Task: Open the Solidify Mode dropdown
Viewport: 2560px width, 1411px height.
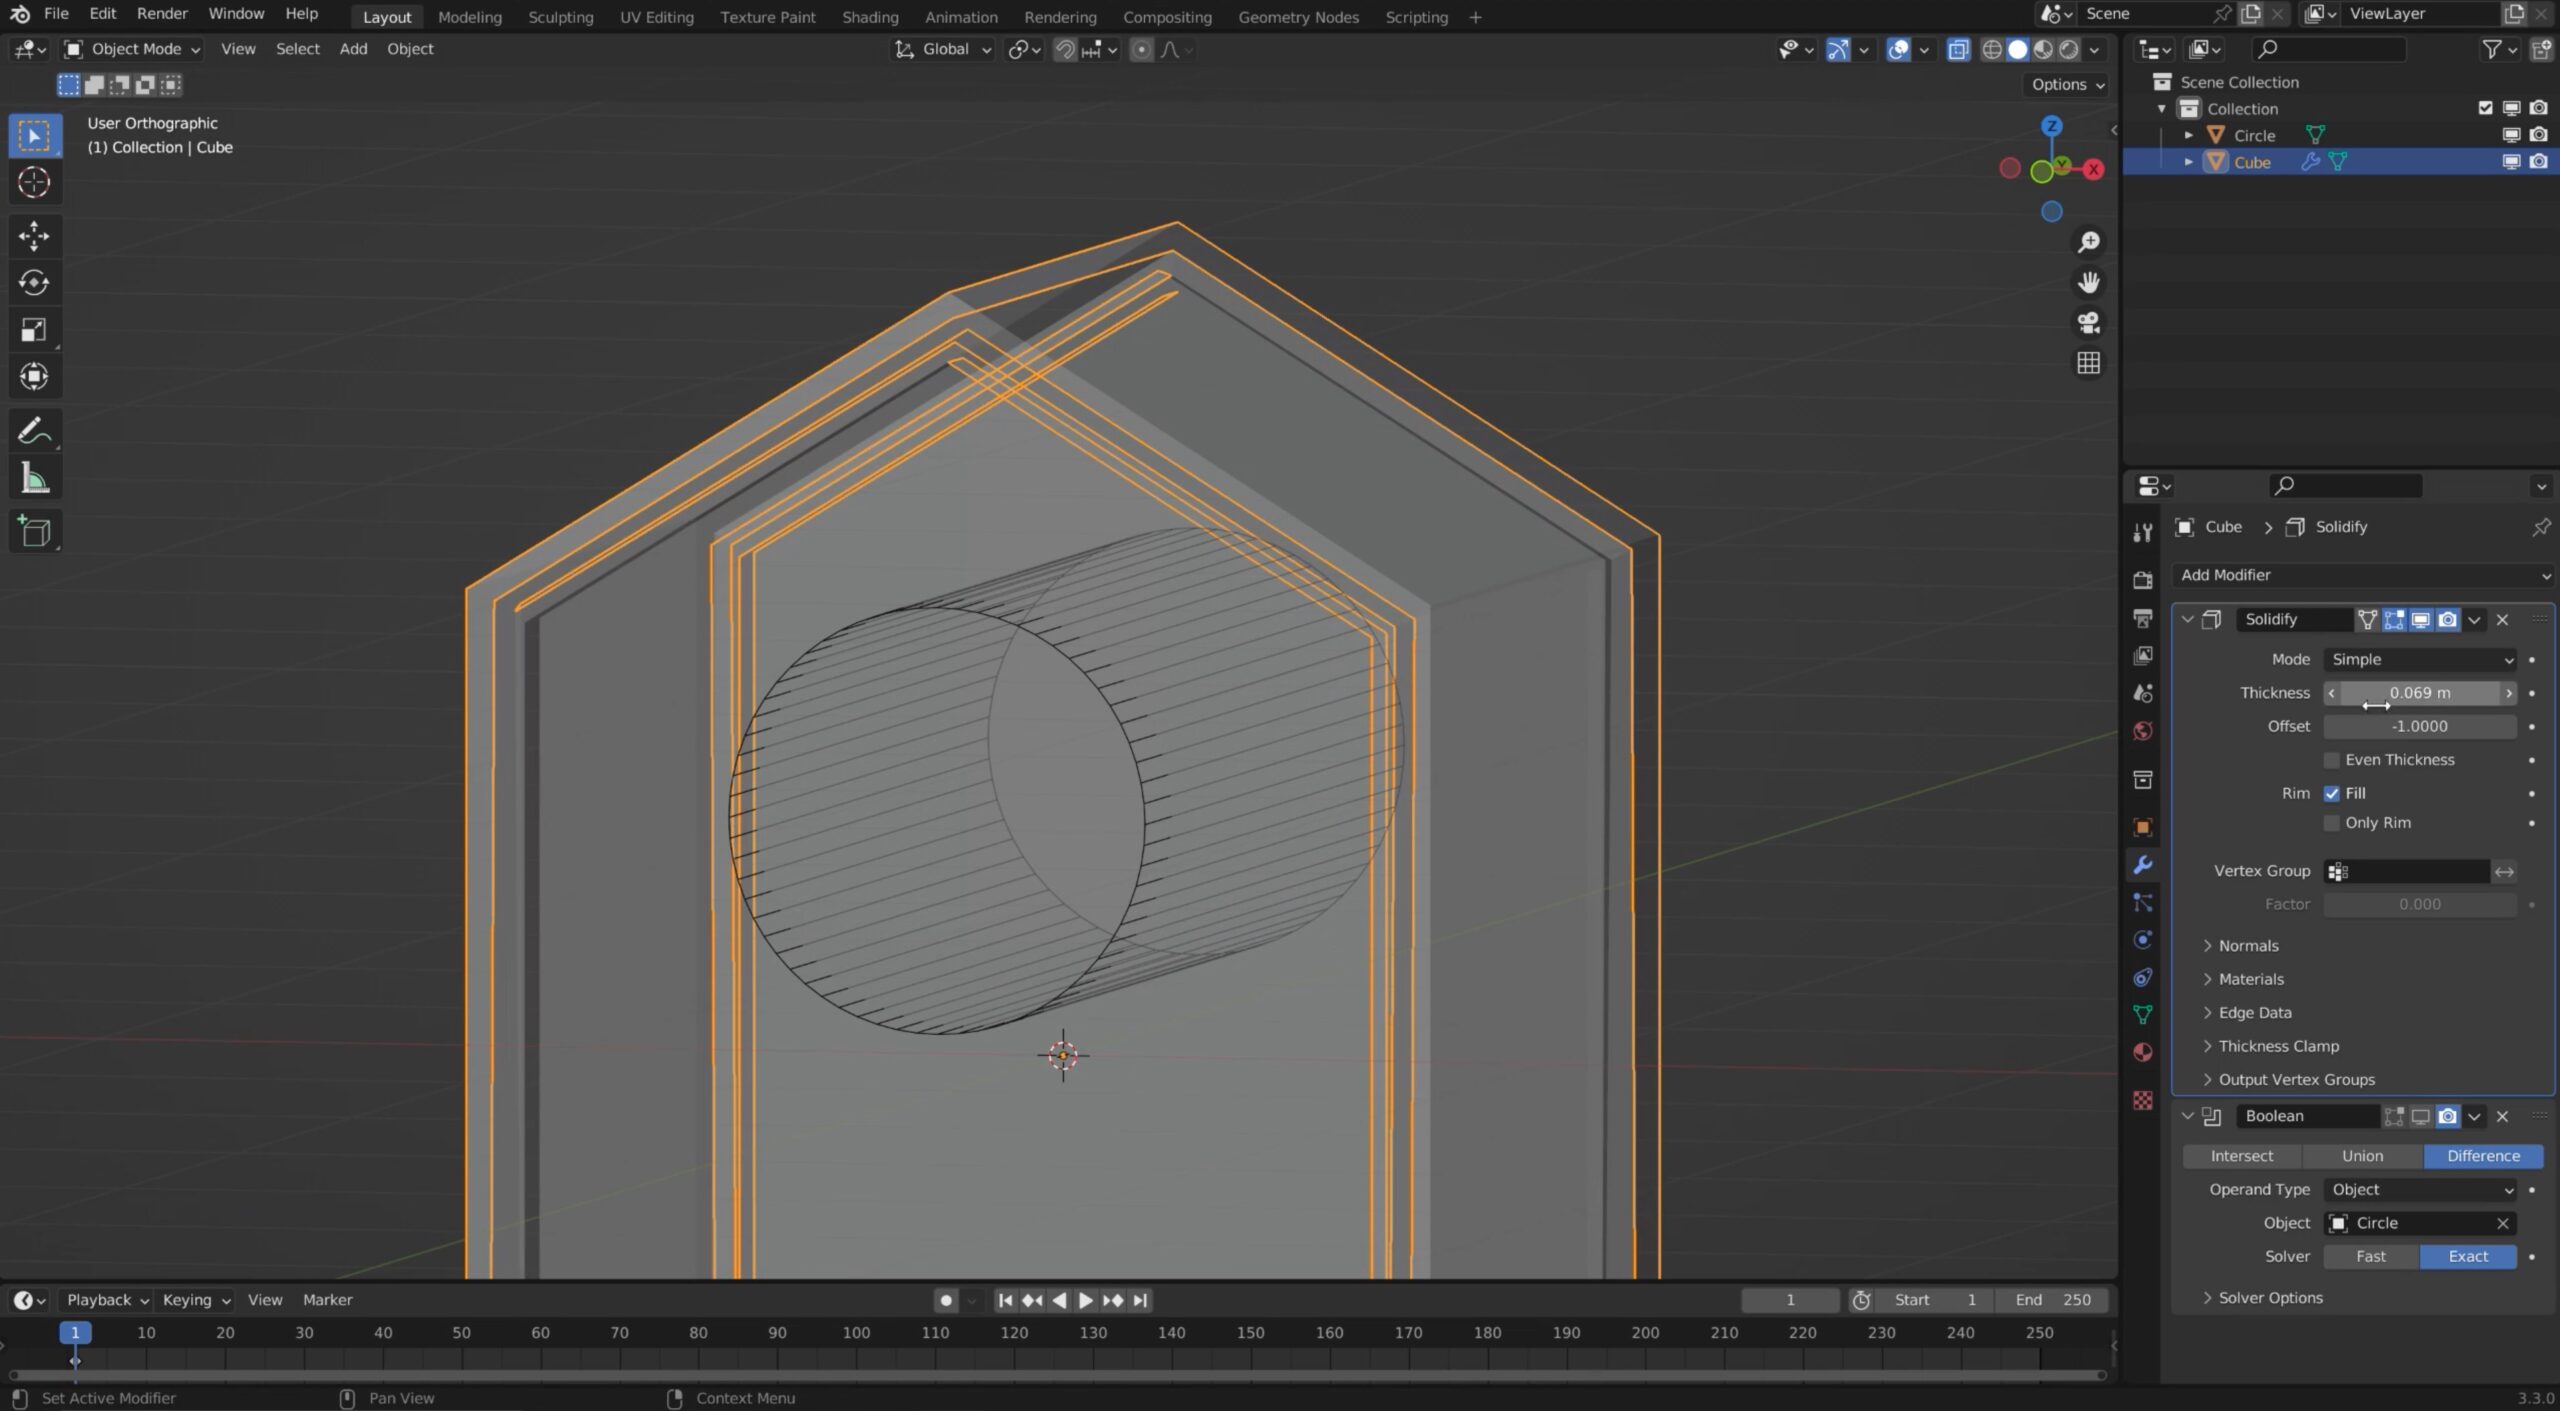Action: pos(2420,660)
